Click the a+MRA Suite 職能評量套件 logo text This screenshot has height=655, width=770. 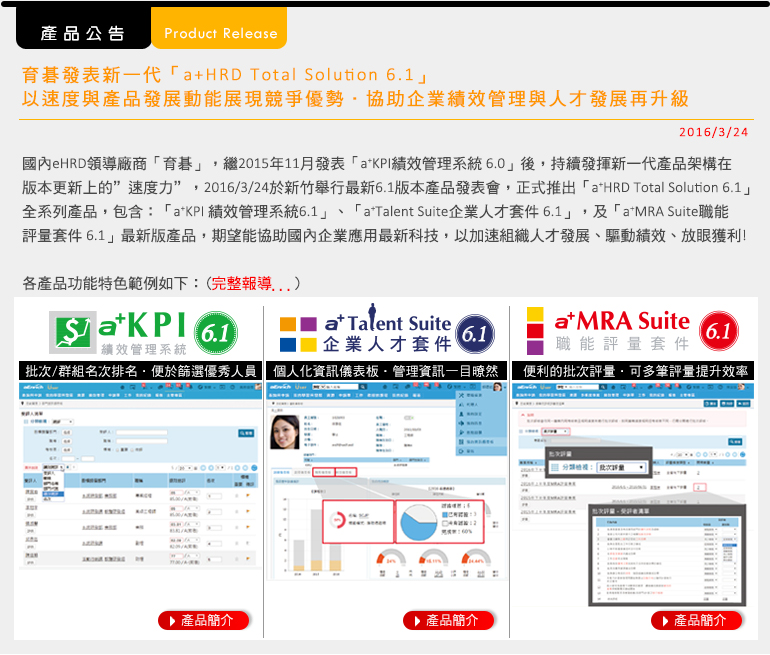623,331
